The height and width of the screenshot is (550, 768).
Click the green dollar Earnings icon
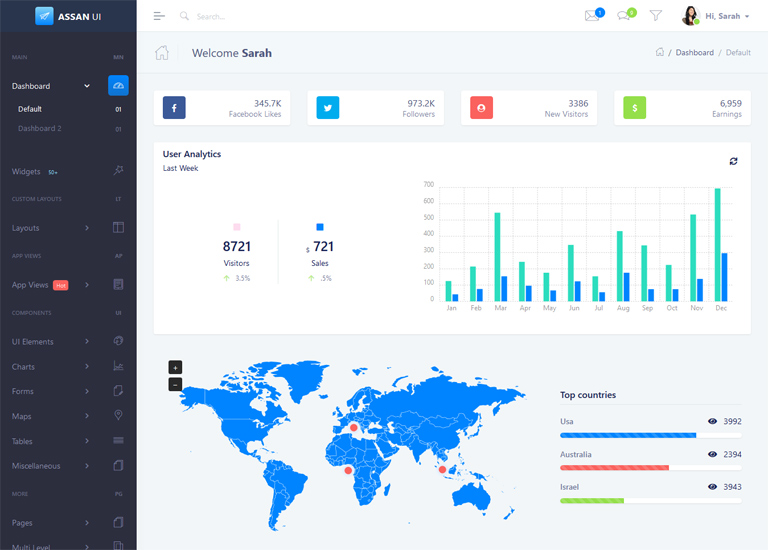635,108
